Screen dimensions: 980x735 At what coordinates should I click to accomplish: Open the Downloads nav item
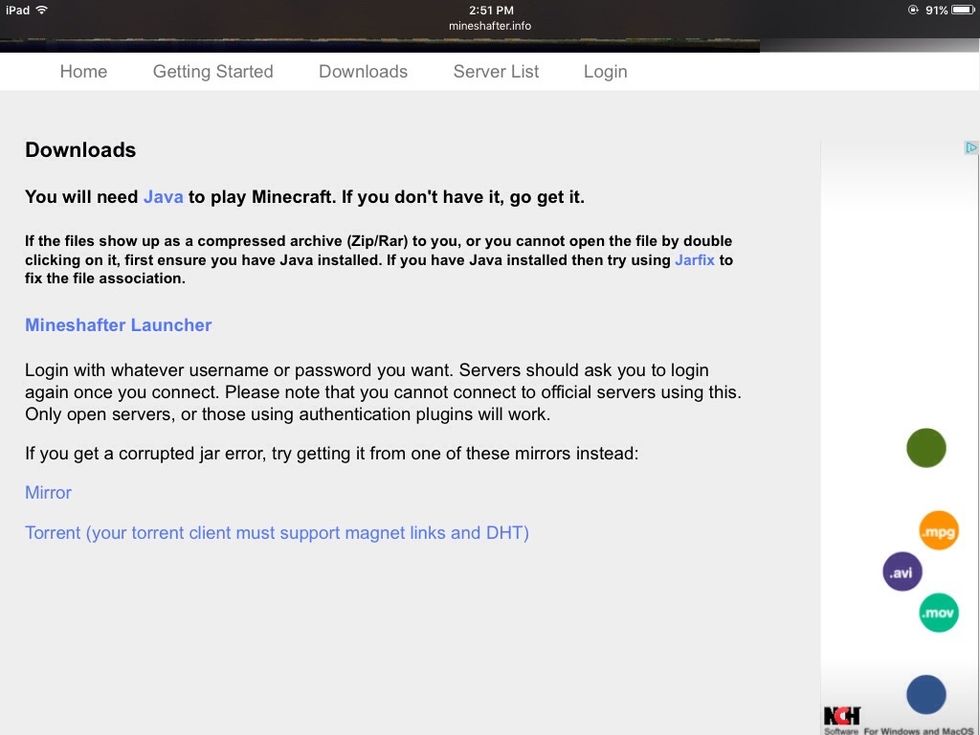tap(362, 71)
